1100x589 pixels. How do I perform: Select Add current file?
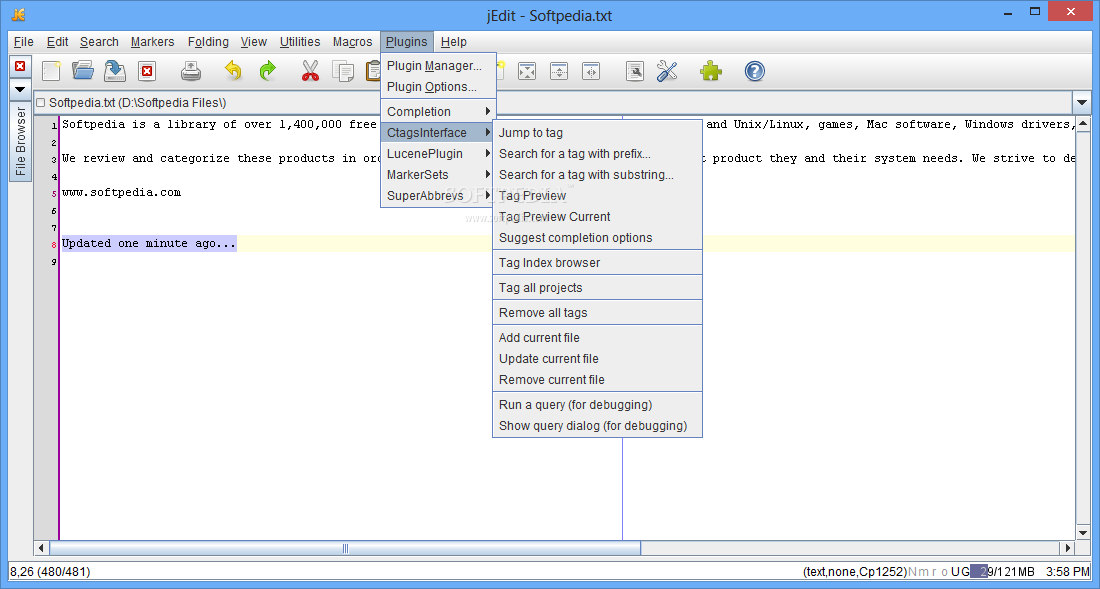pos(597,337)
